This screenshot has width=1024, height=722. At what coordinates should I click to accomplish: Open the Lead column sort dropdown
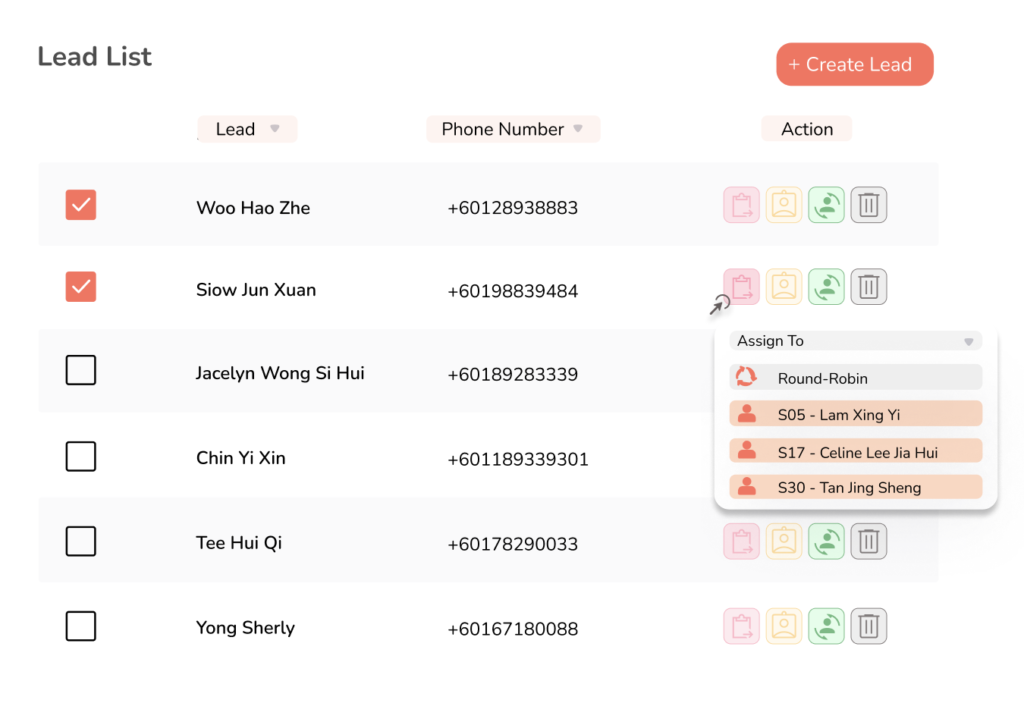[275, 129]
